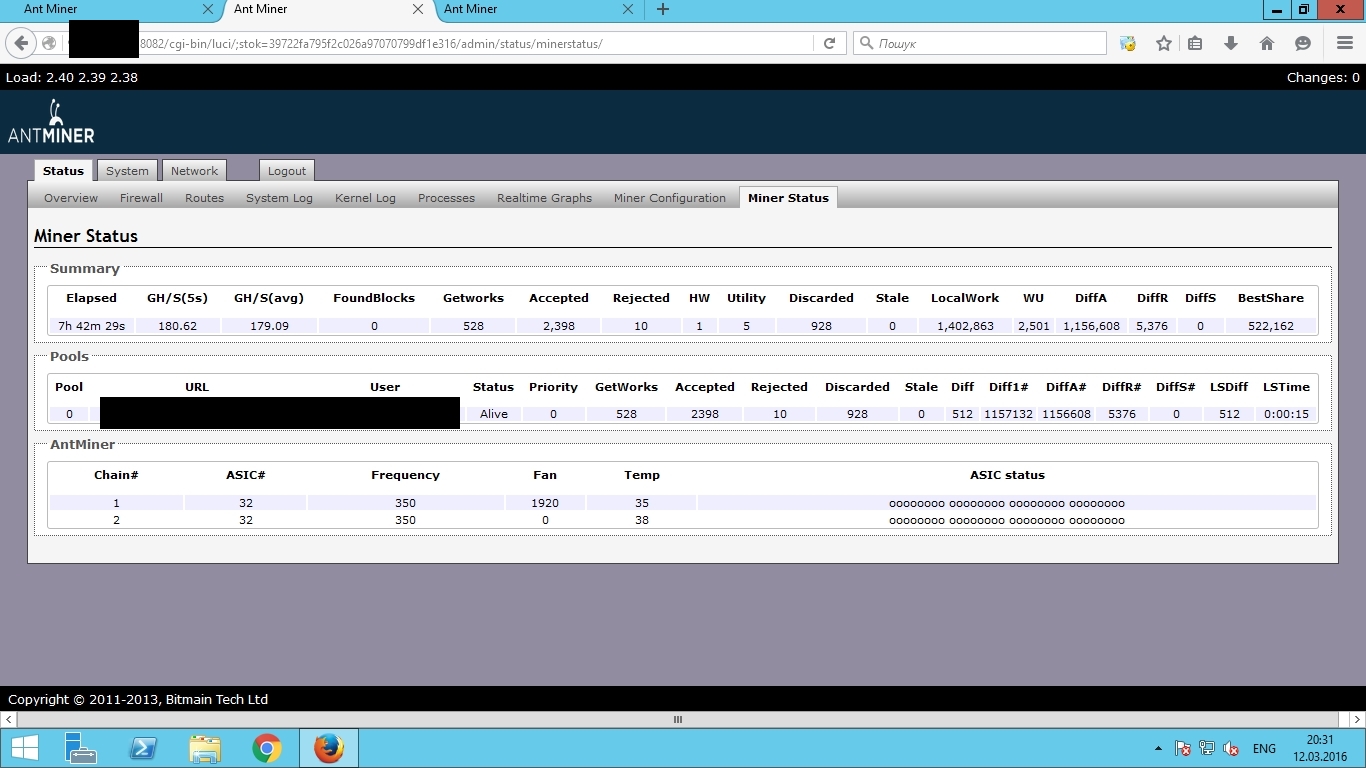This screenshot has width=1366, height=768.
Task: Click the horizontal scrollbar right arrow
Action: [x=1357, y=719]
